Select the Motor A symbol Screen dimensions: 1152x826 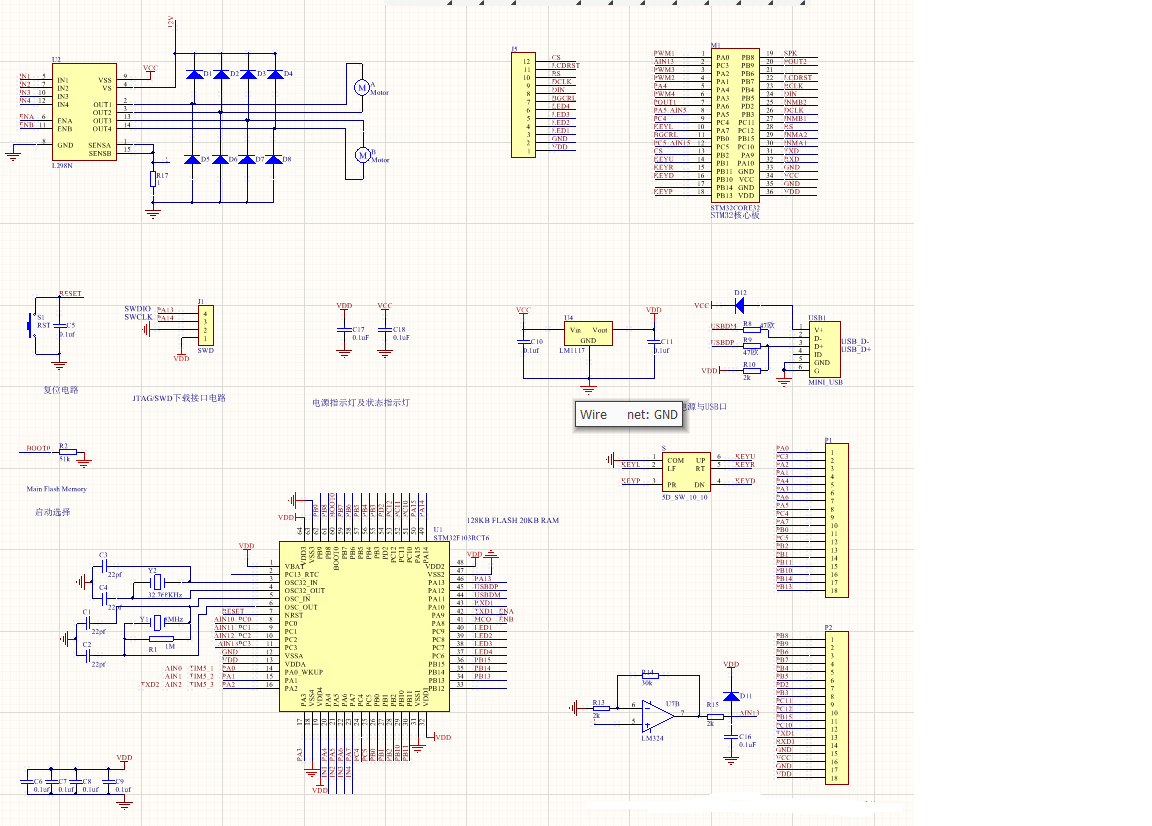pyautogui.click(x=361, y=87)
